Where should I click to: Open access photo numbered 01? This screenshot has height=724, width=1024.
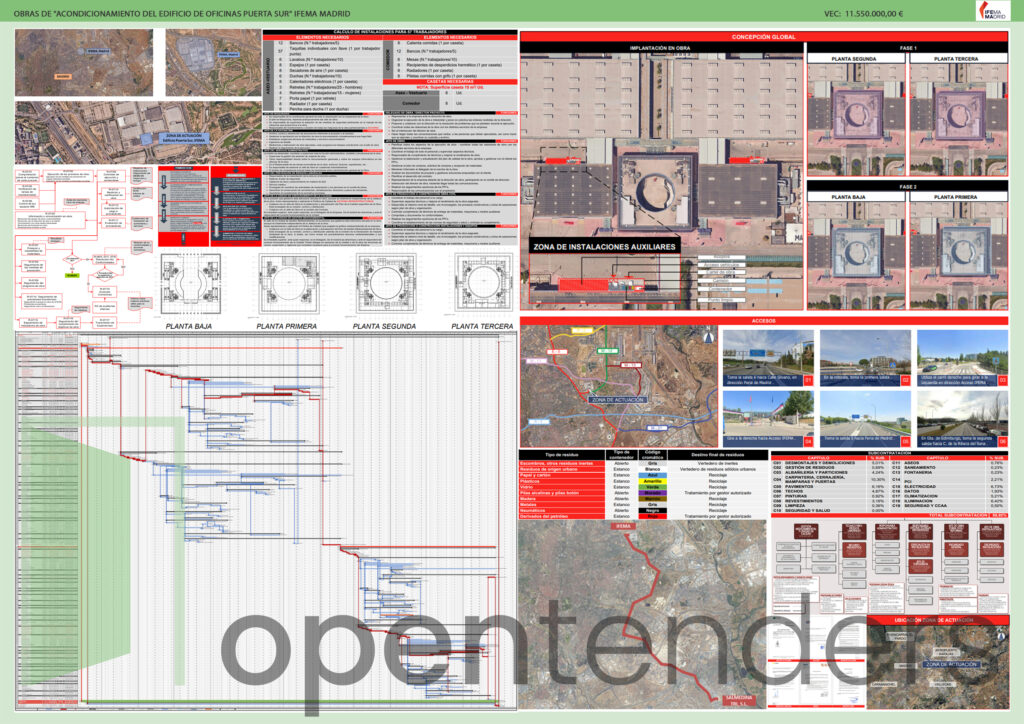(x=768, y=358)
